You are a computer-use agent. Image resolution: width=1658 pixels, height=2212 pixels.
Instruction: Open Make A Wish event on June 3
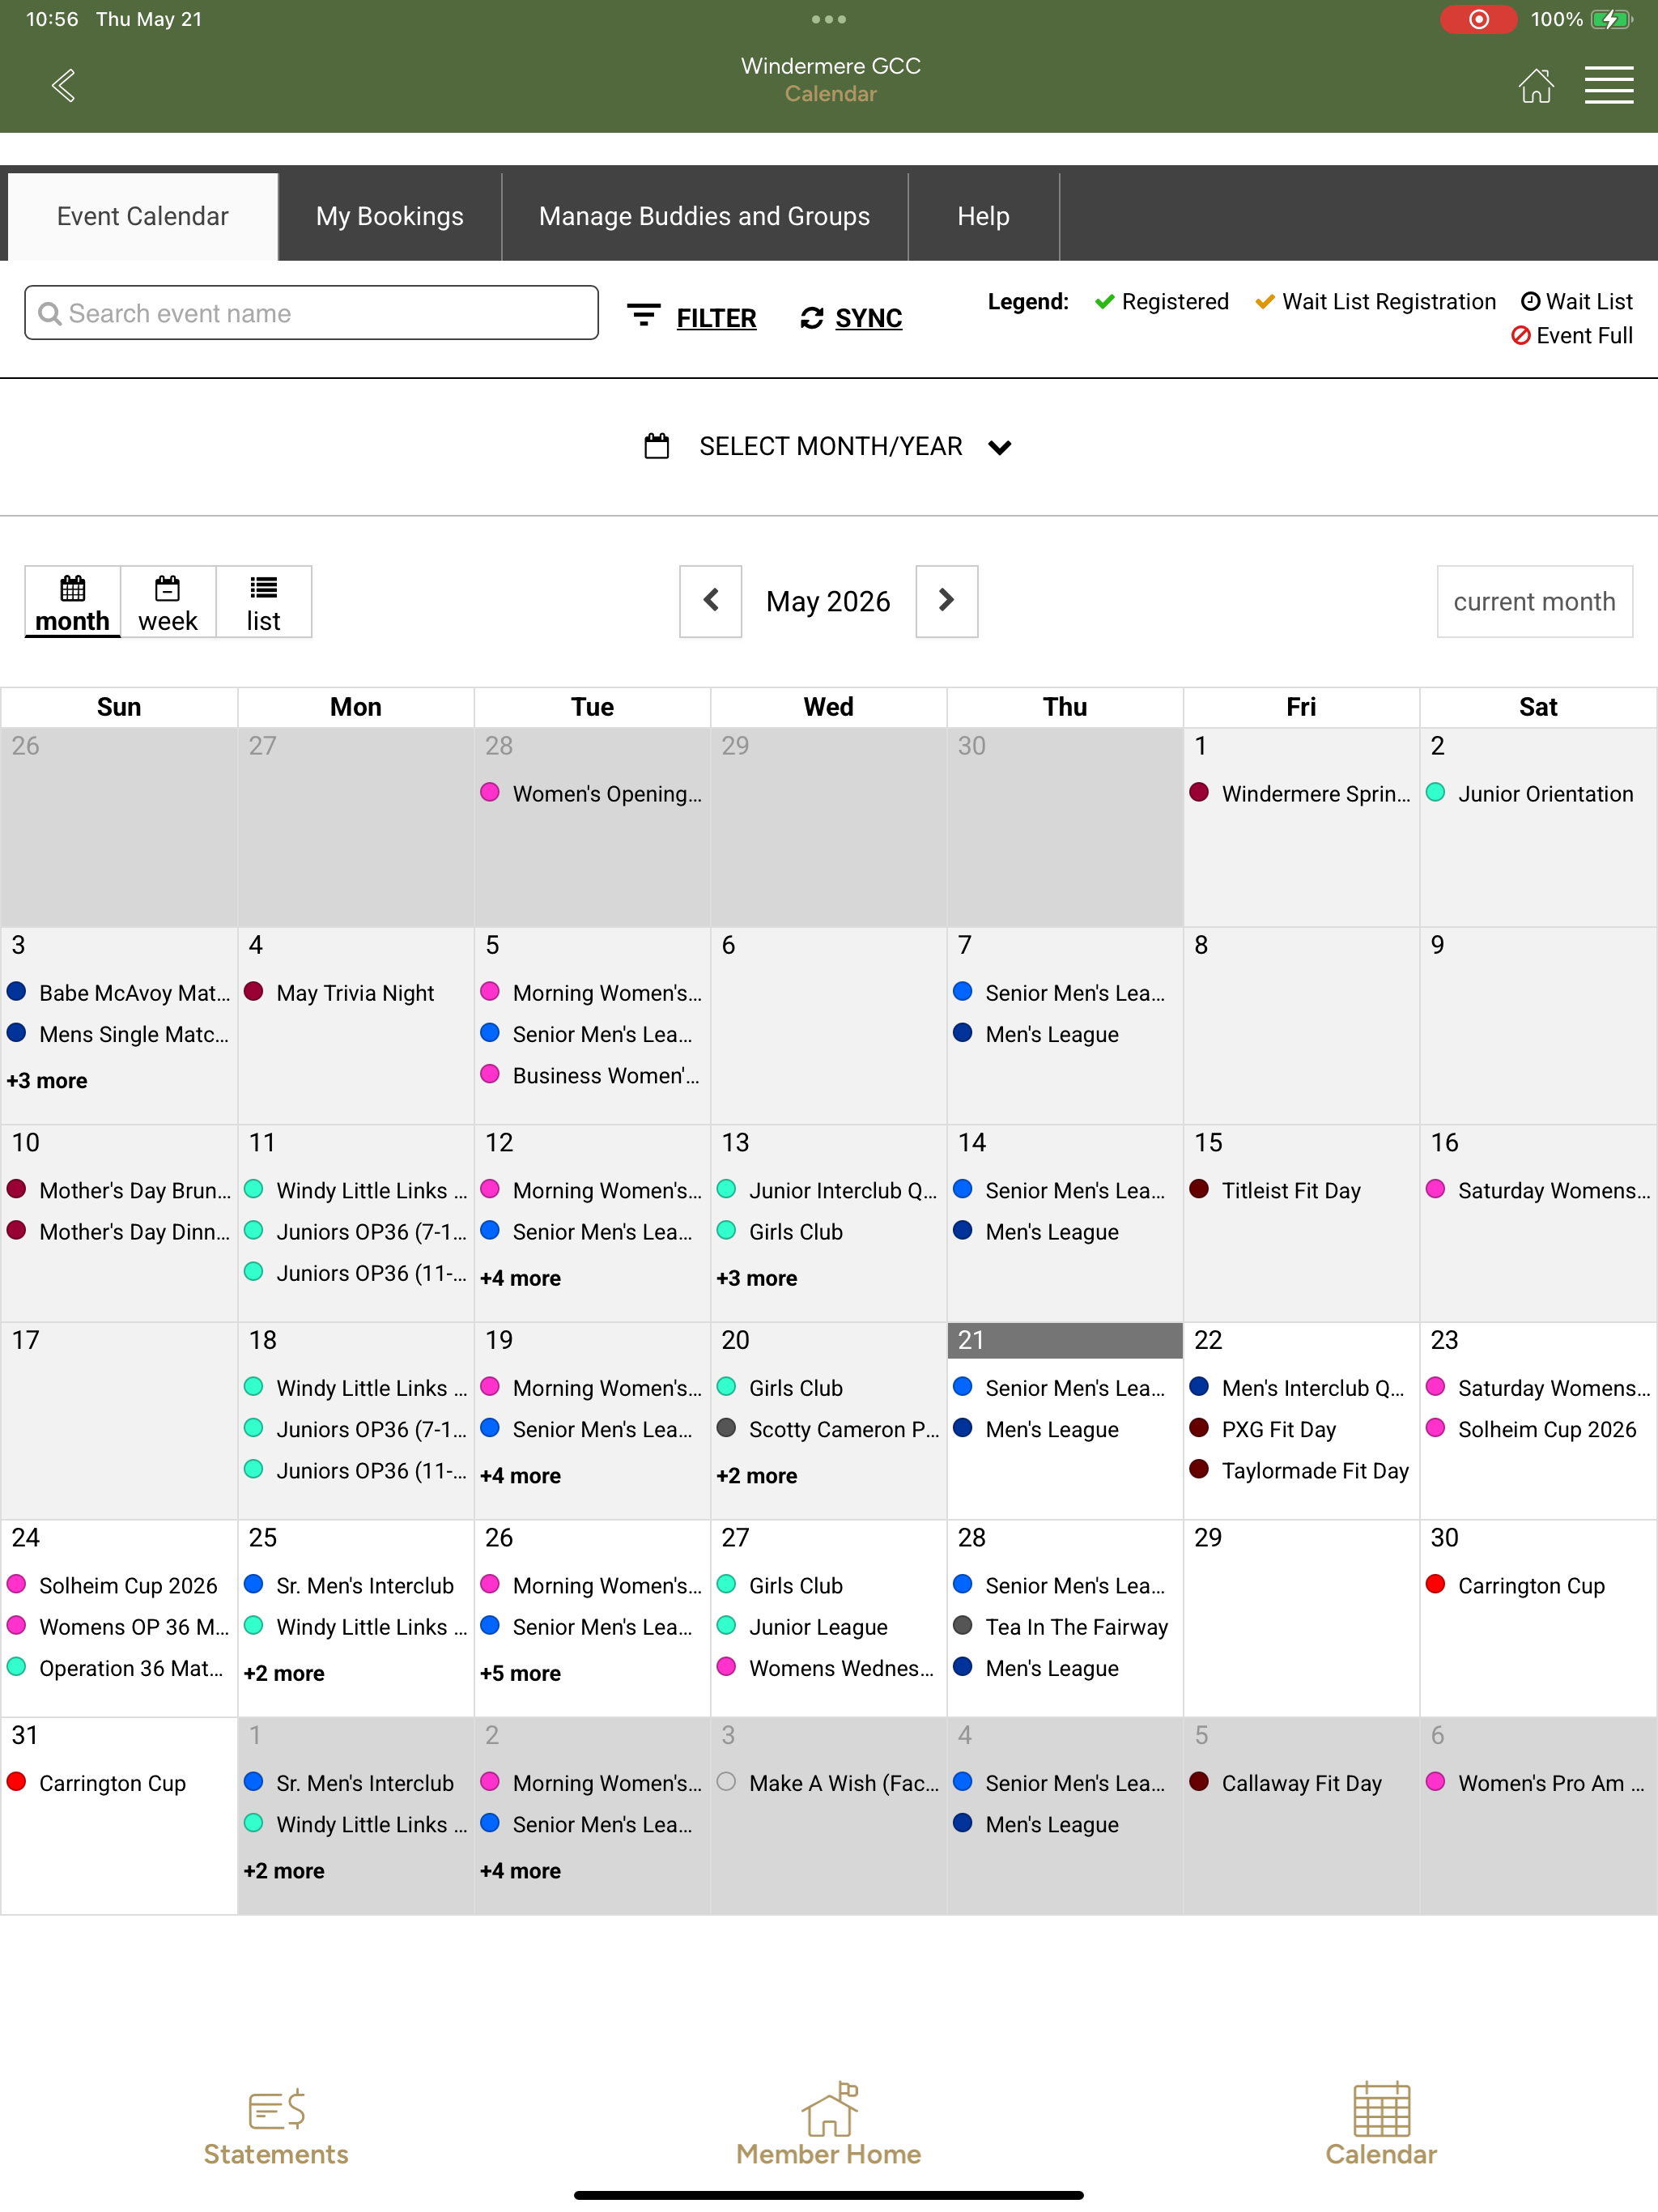click(x=828, y=1783)
